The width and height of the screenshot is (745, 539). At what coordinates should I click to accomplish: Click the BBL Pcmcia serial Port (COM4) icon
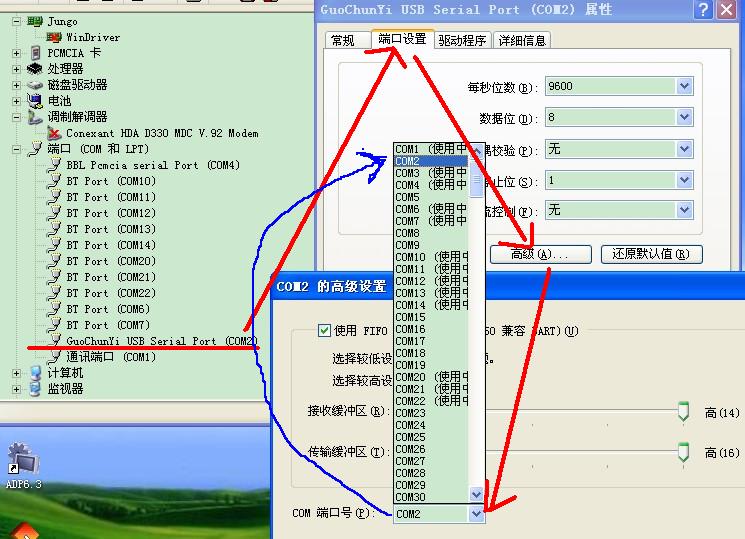pos(56,165)
